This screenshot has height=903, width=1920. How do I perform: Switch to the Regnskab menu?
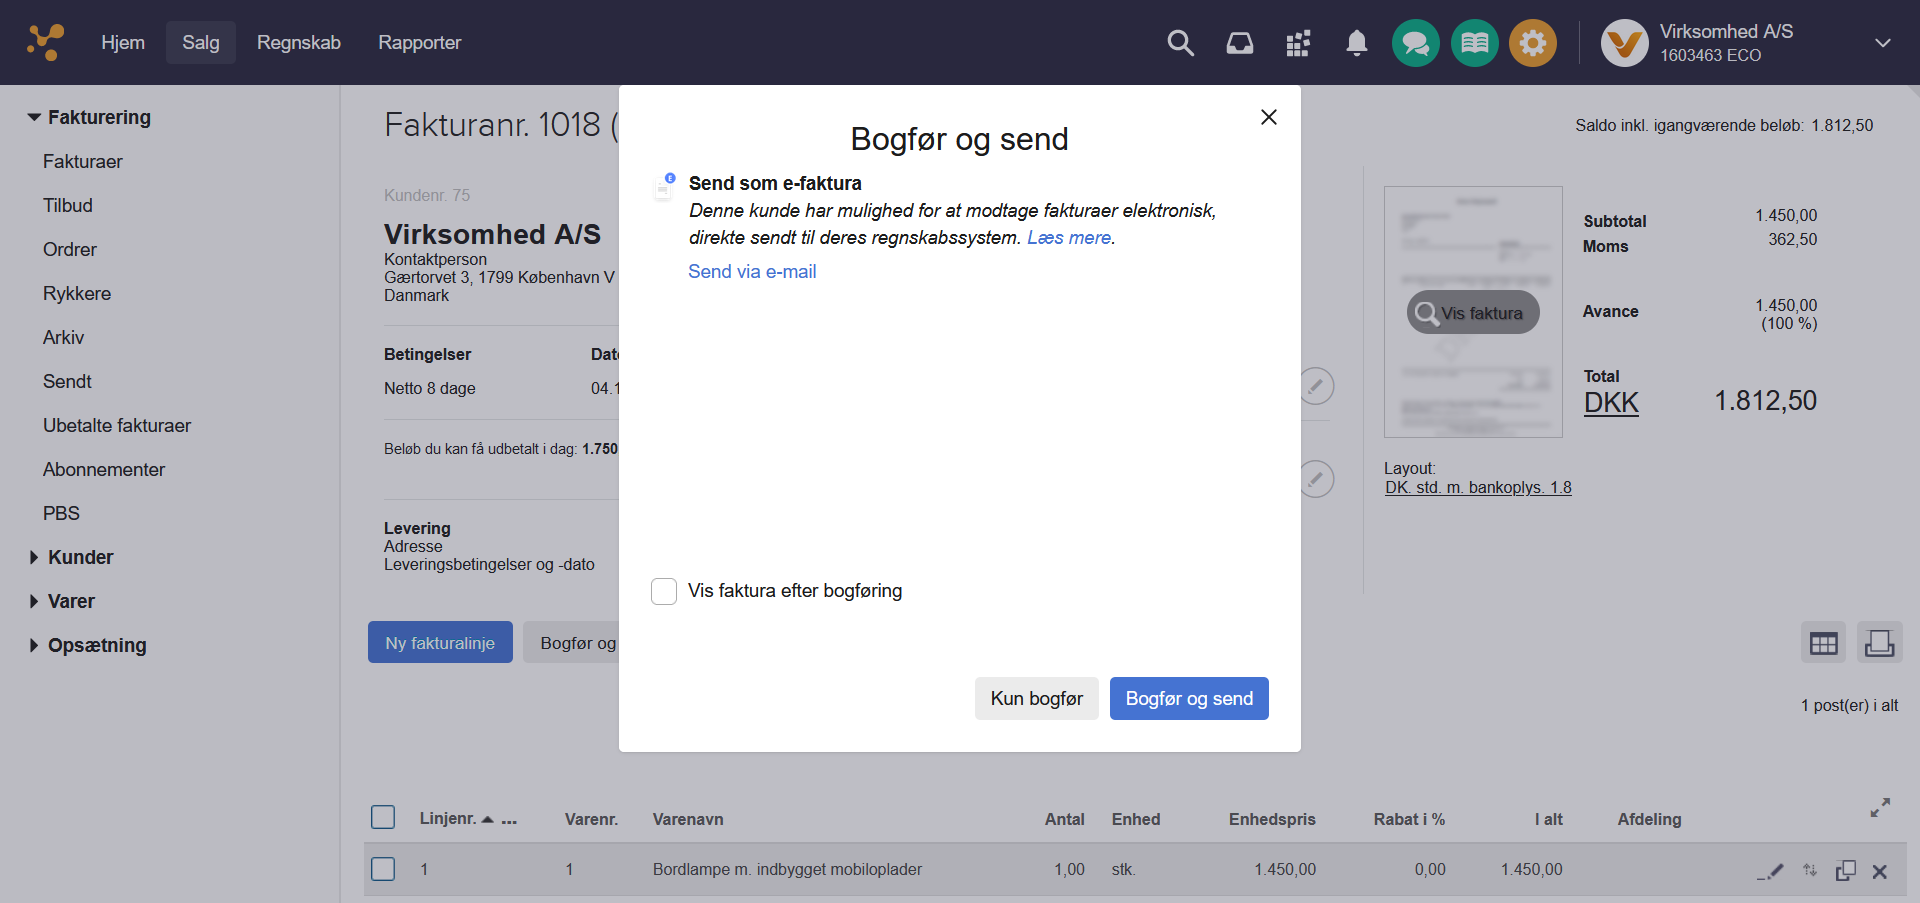[298, 43]
